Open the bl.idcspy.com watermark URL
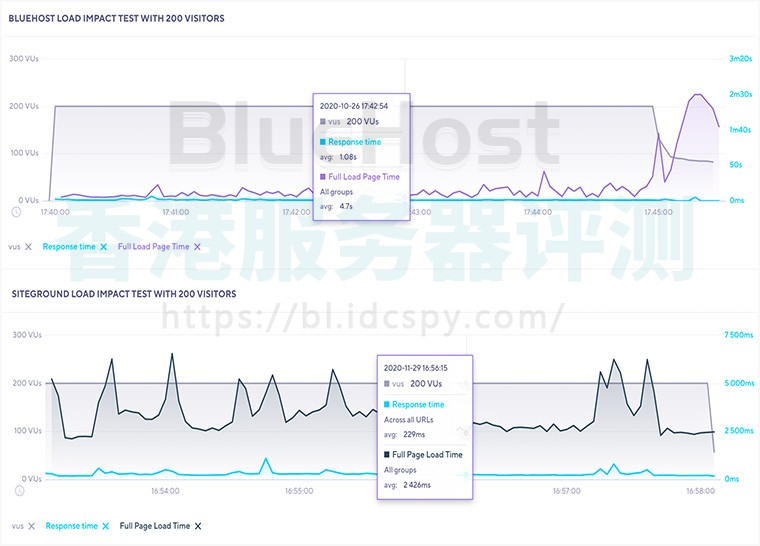Viewport: 760px width, 546px height. click(x=362, y=318)
